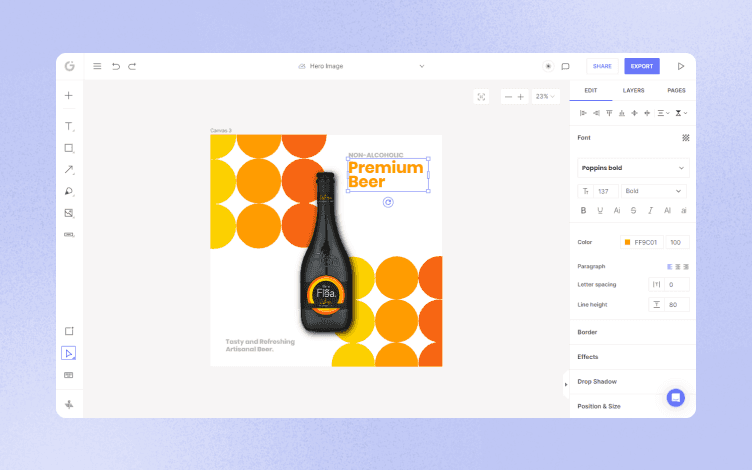Collapse right panel with arrow handle
752x470 pixels.
point(566,385)
